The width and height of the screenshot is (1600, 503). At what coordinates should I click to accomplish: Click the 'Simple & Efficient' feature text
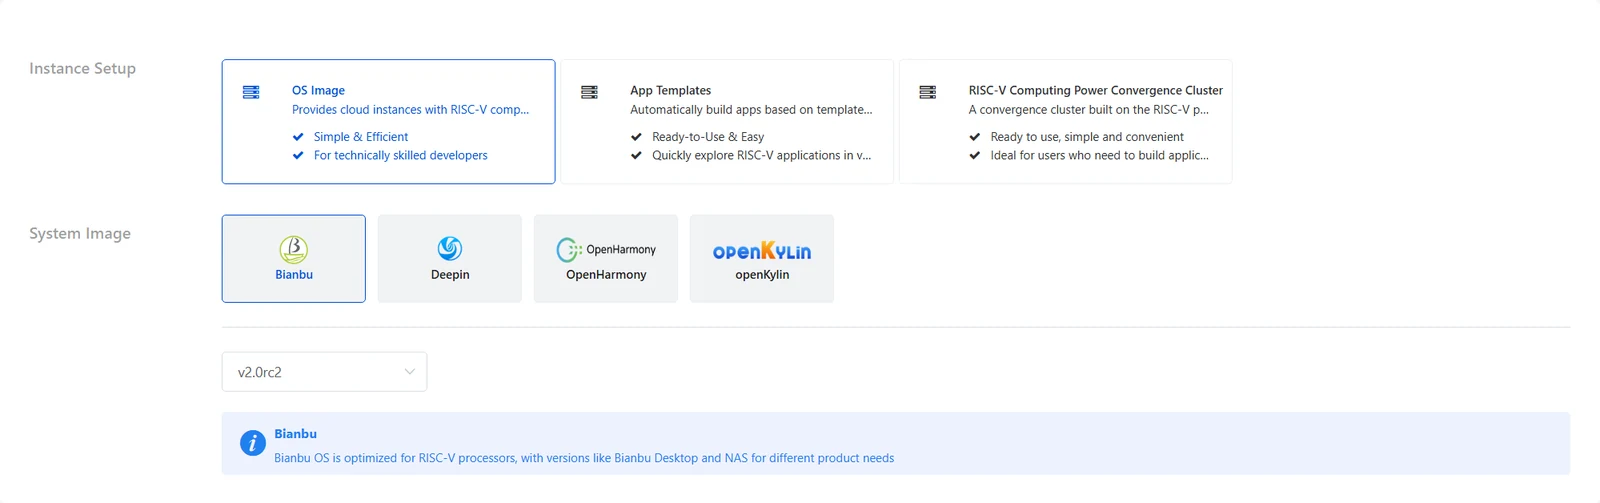click(x=361, y=137)
